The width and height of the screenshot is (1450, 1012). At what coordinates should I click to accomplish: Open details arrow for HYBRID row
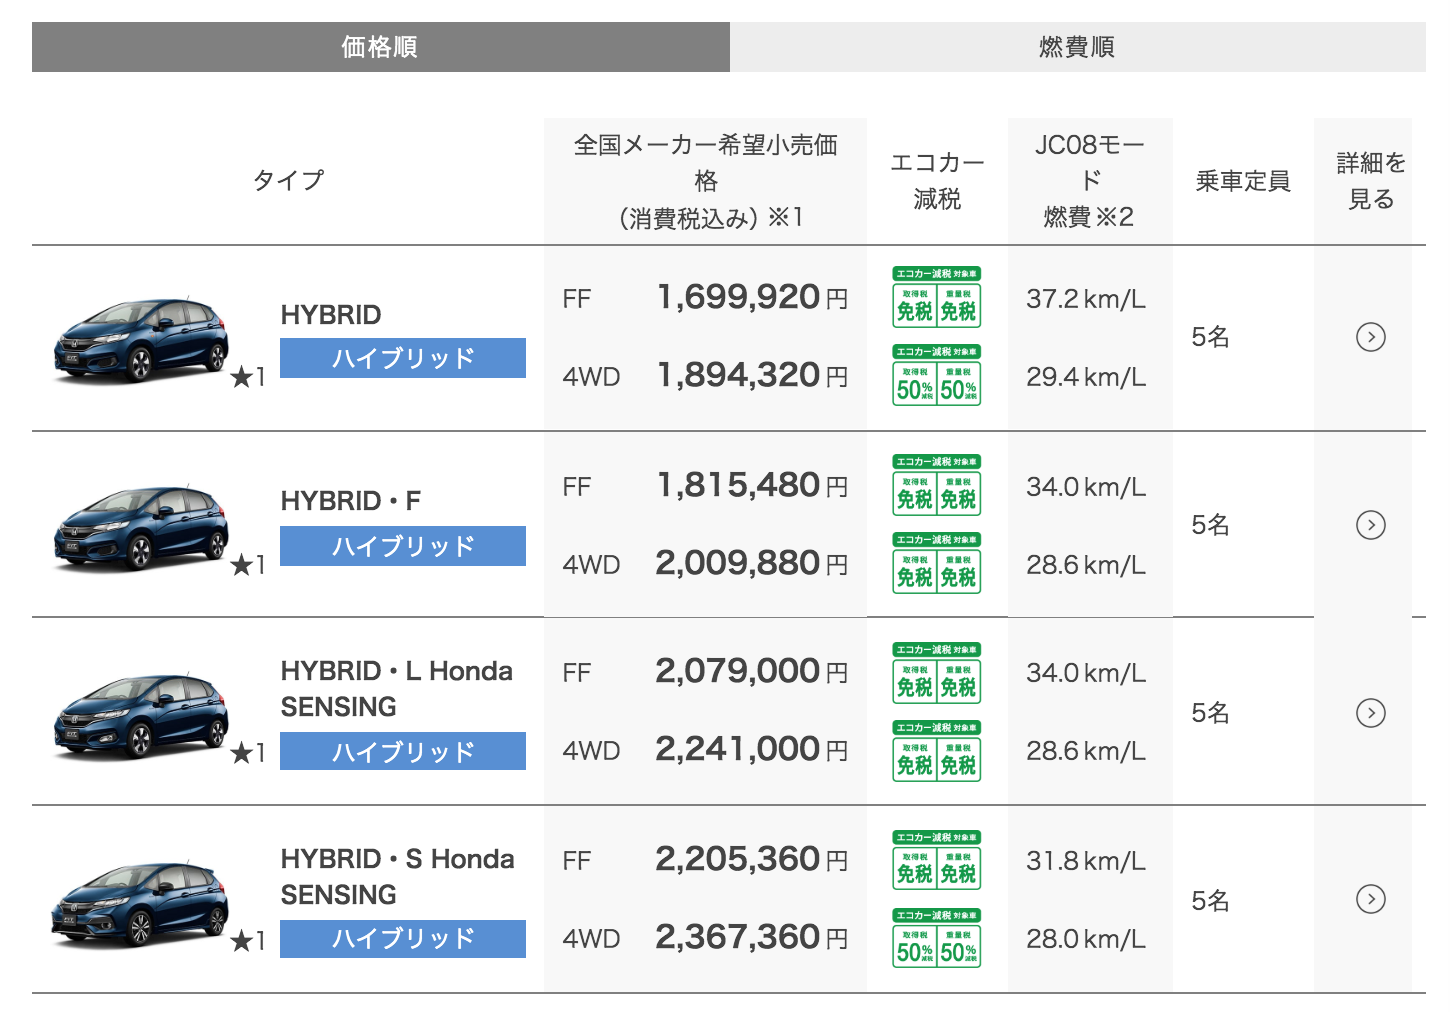coord(1370,337)
